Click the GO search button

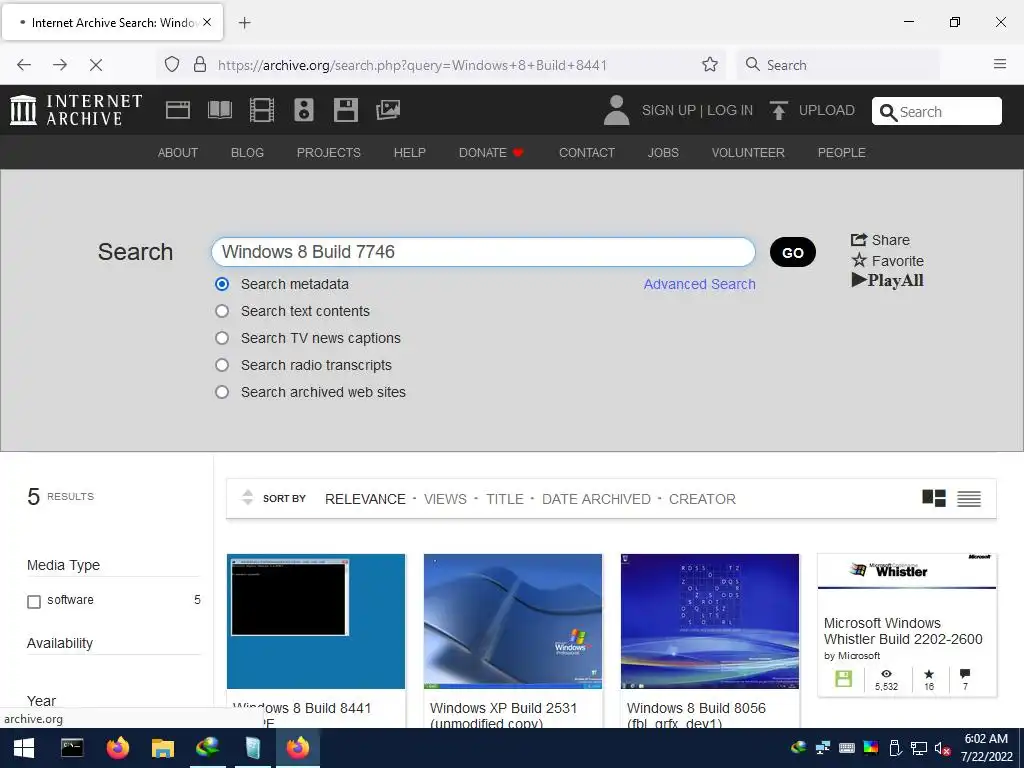click(x=792, y=253)
